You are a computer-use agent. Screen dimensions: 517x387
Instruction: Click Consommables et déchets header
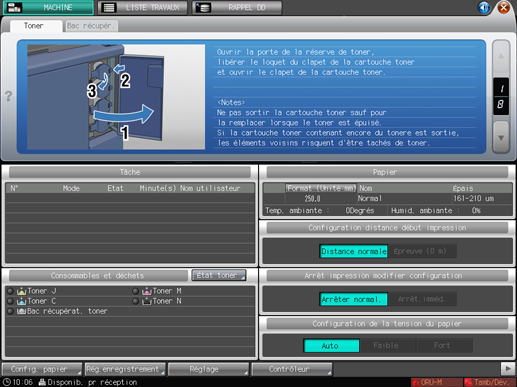[98, 276]
